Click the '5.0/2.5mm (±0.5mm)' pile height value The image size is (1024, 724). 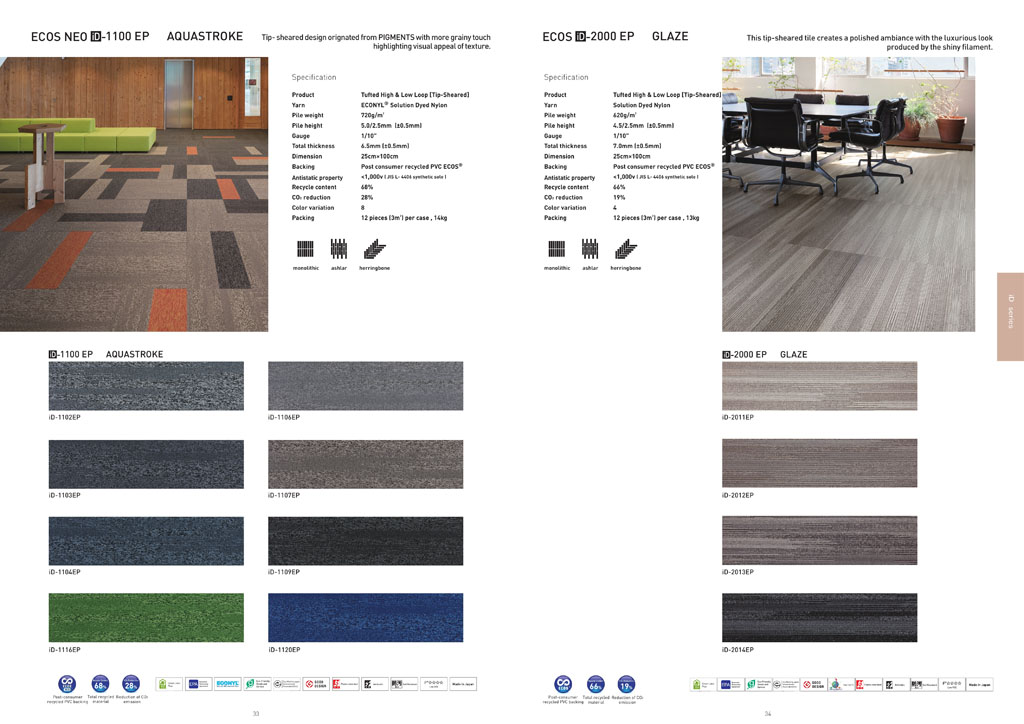[391, 125]
